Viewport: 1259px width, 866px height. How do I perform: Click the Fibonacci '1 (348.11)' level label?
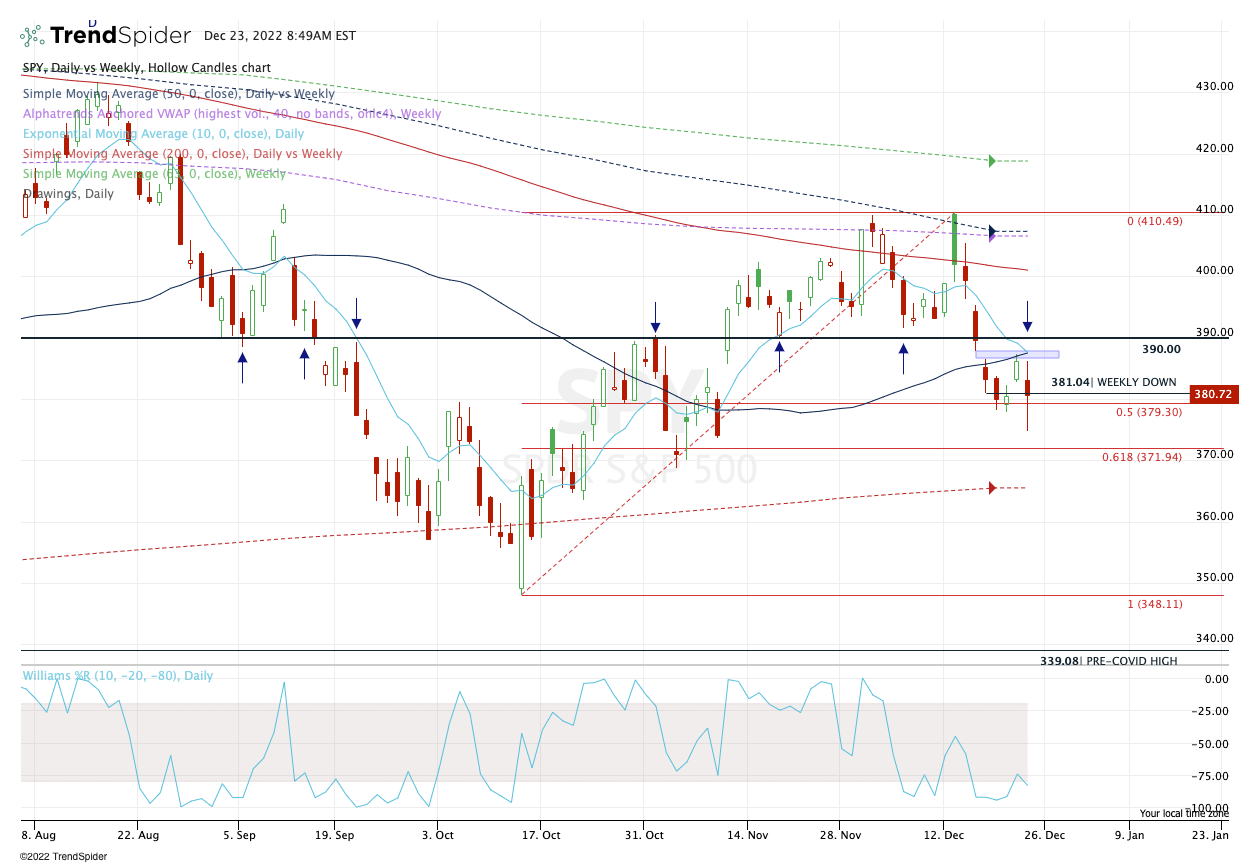click(1155, 604)
